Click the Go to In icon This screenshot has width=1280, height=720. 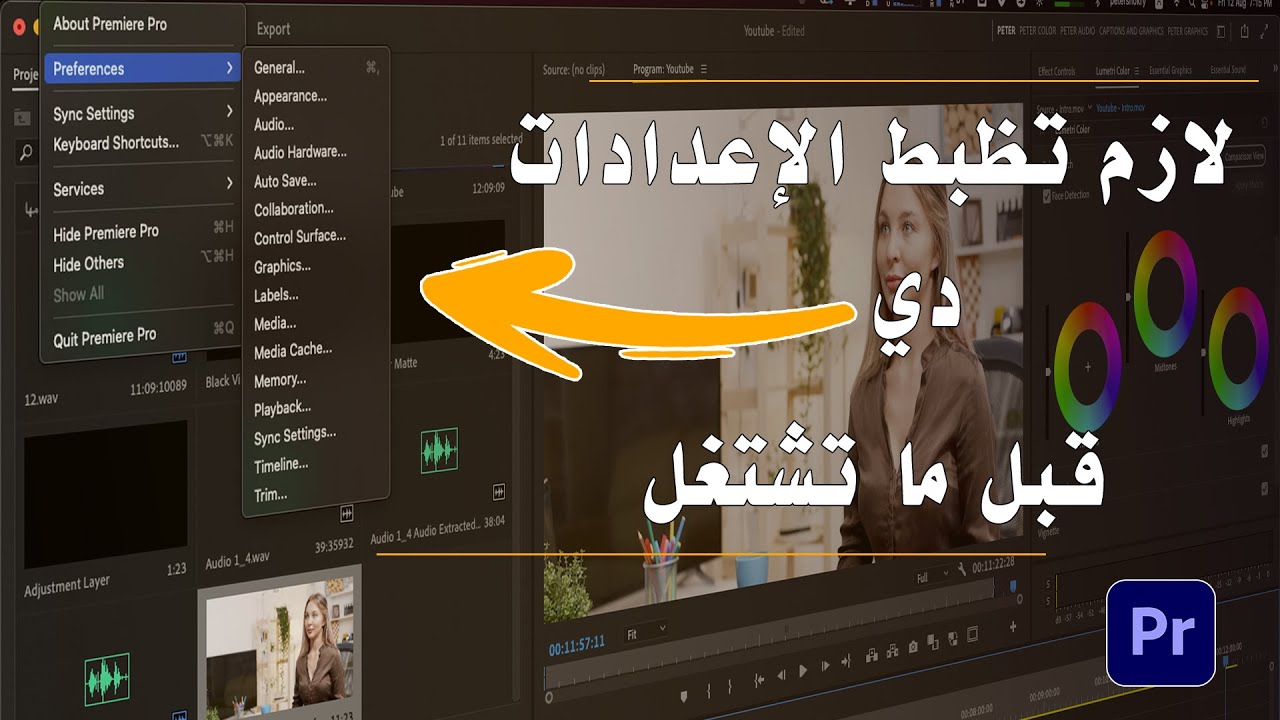pos(759,680)
